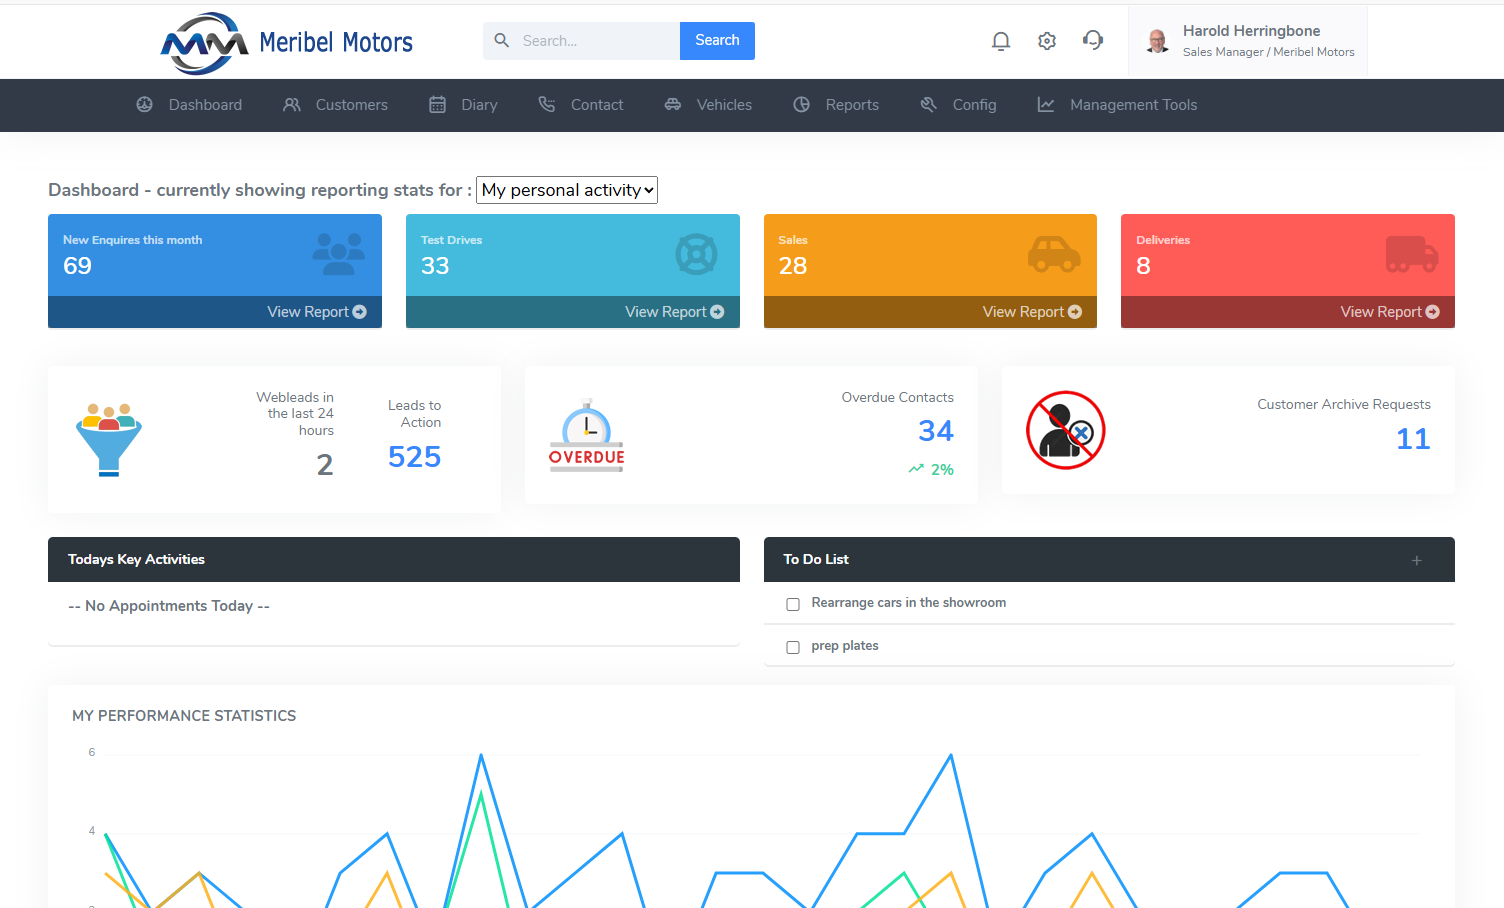Image resolution: width=1504 pixels, height=908 pixels.
Task: Click the support headset icon
Action: click(x=1093, y=40)
